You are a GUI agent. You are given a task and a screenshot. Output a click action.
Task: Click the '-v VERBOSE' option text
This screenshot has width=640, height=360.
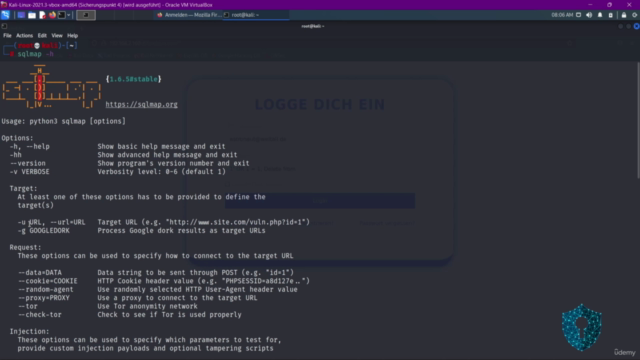click(x=29, y=172)
